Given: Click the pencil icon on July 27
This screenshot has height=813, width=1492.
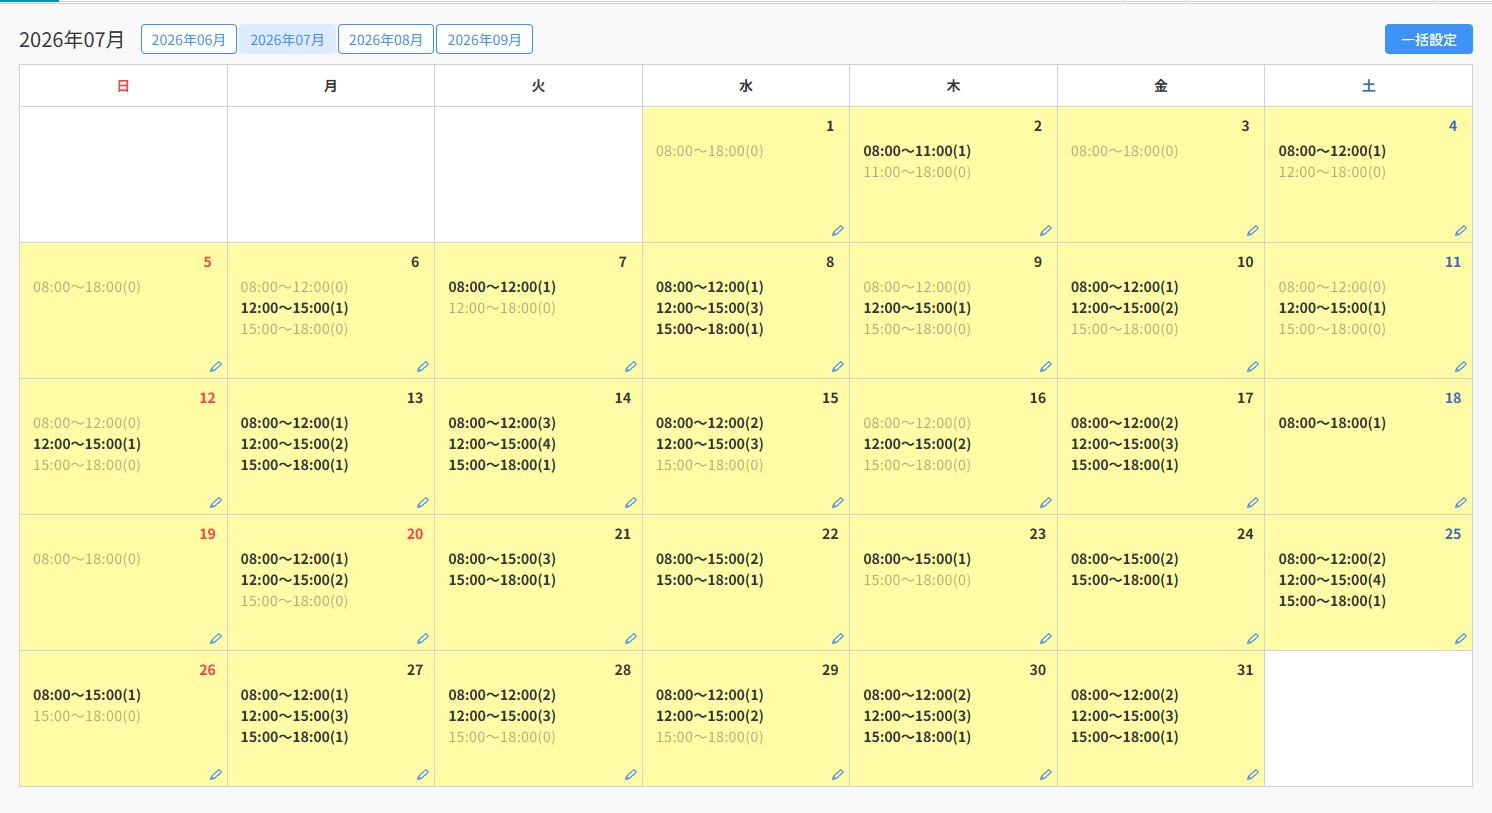Looking at the screenshot, I should click(423, 775).
